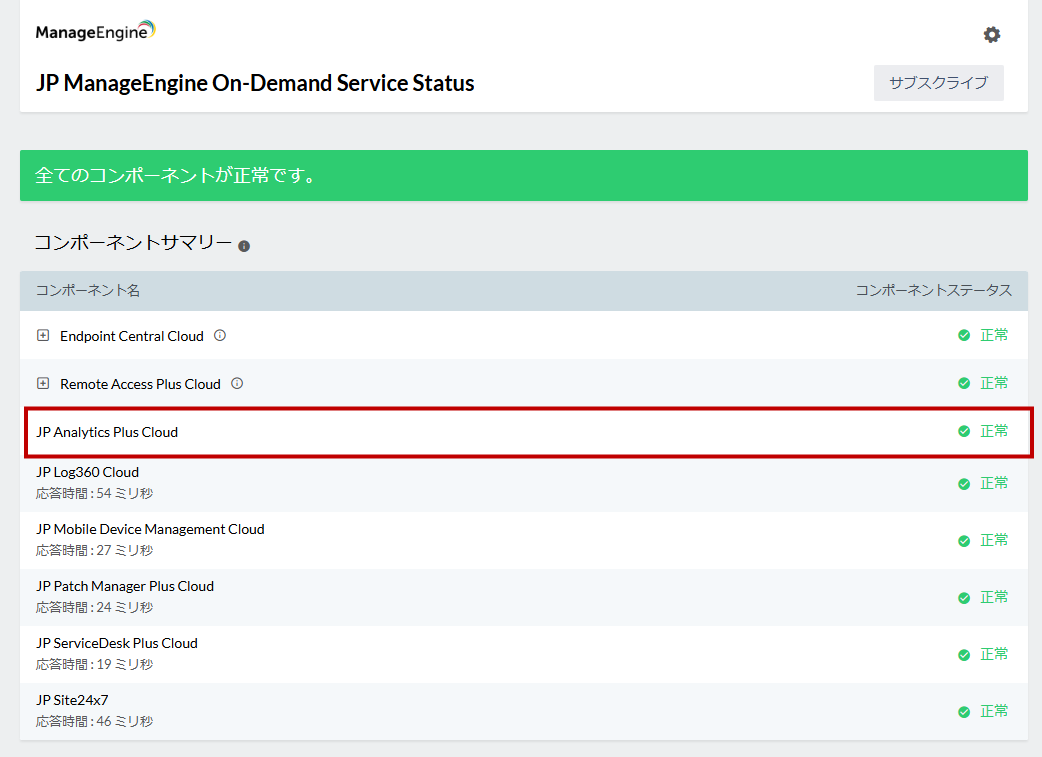Open JP Patch Manager Plus Cloud
1042x757 pixels.
(125, 586)
